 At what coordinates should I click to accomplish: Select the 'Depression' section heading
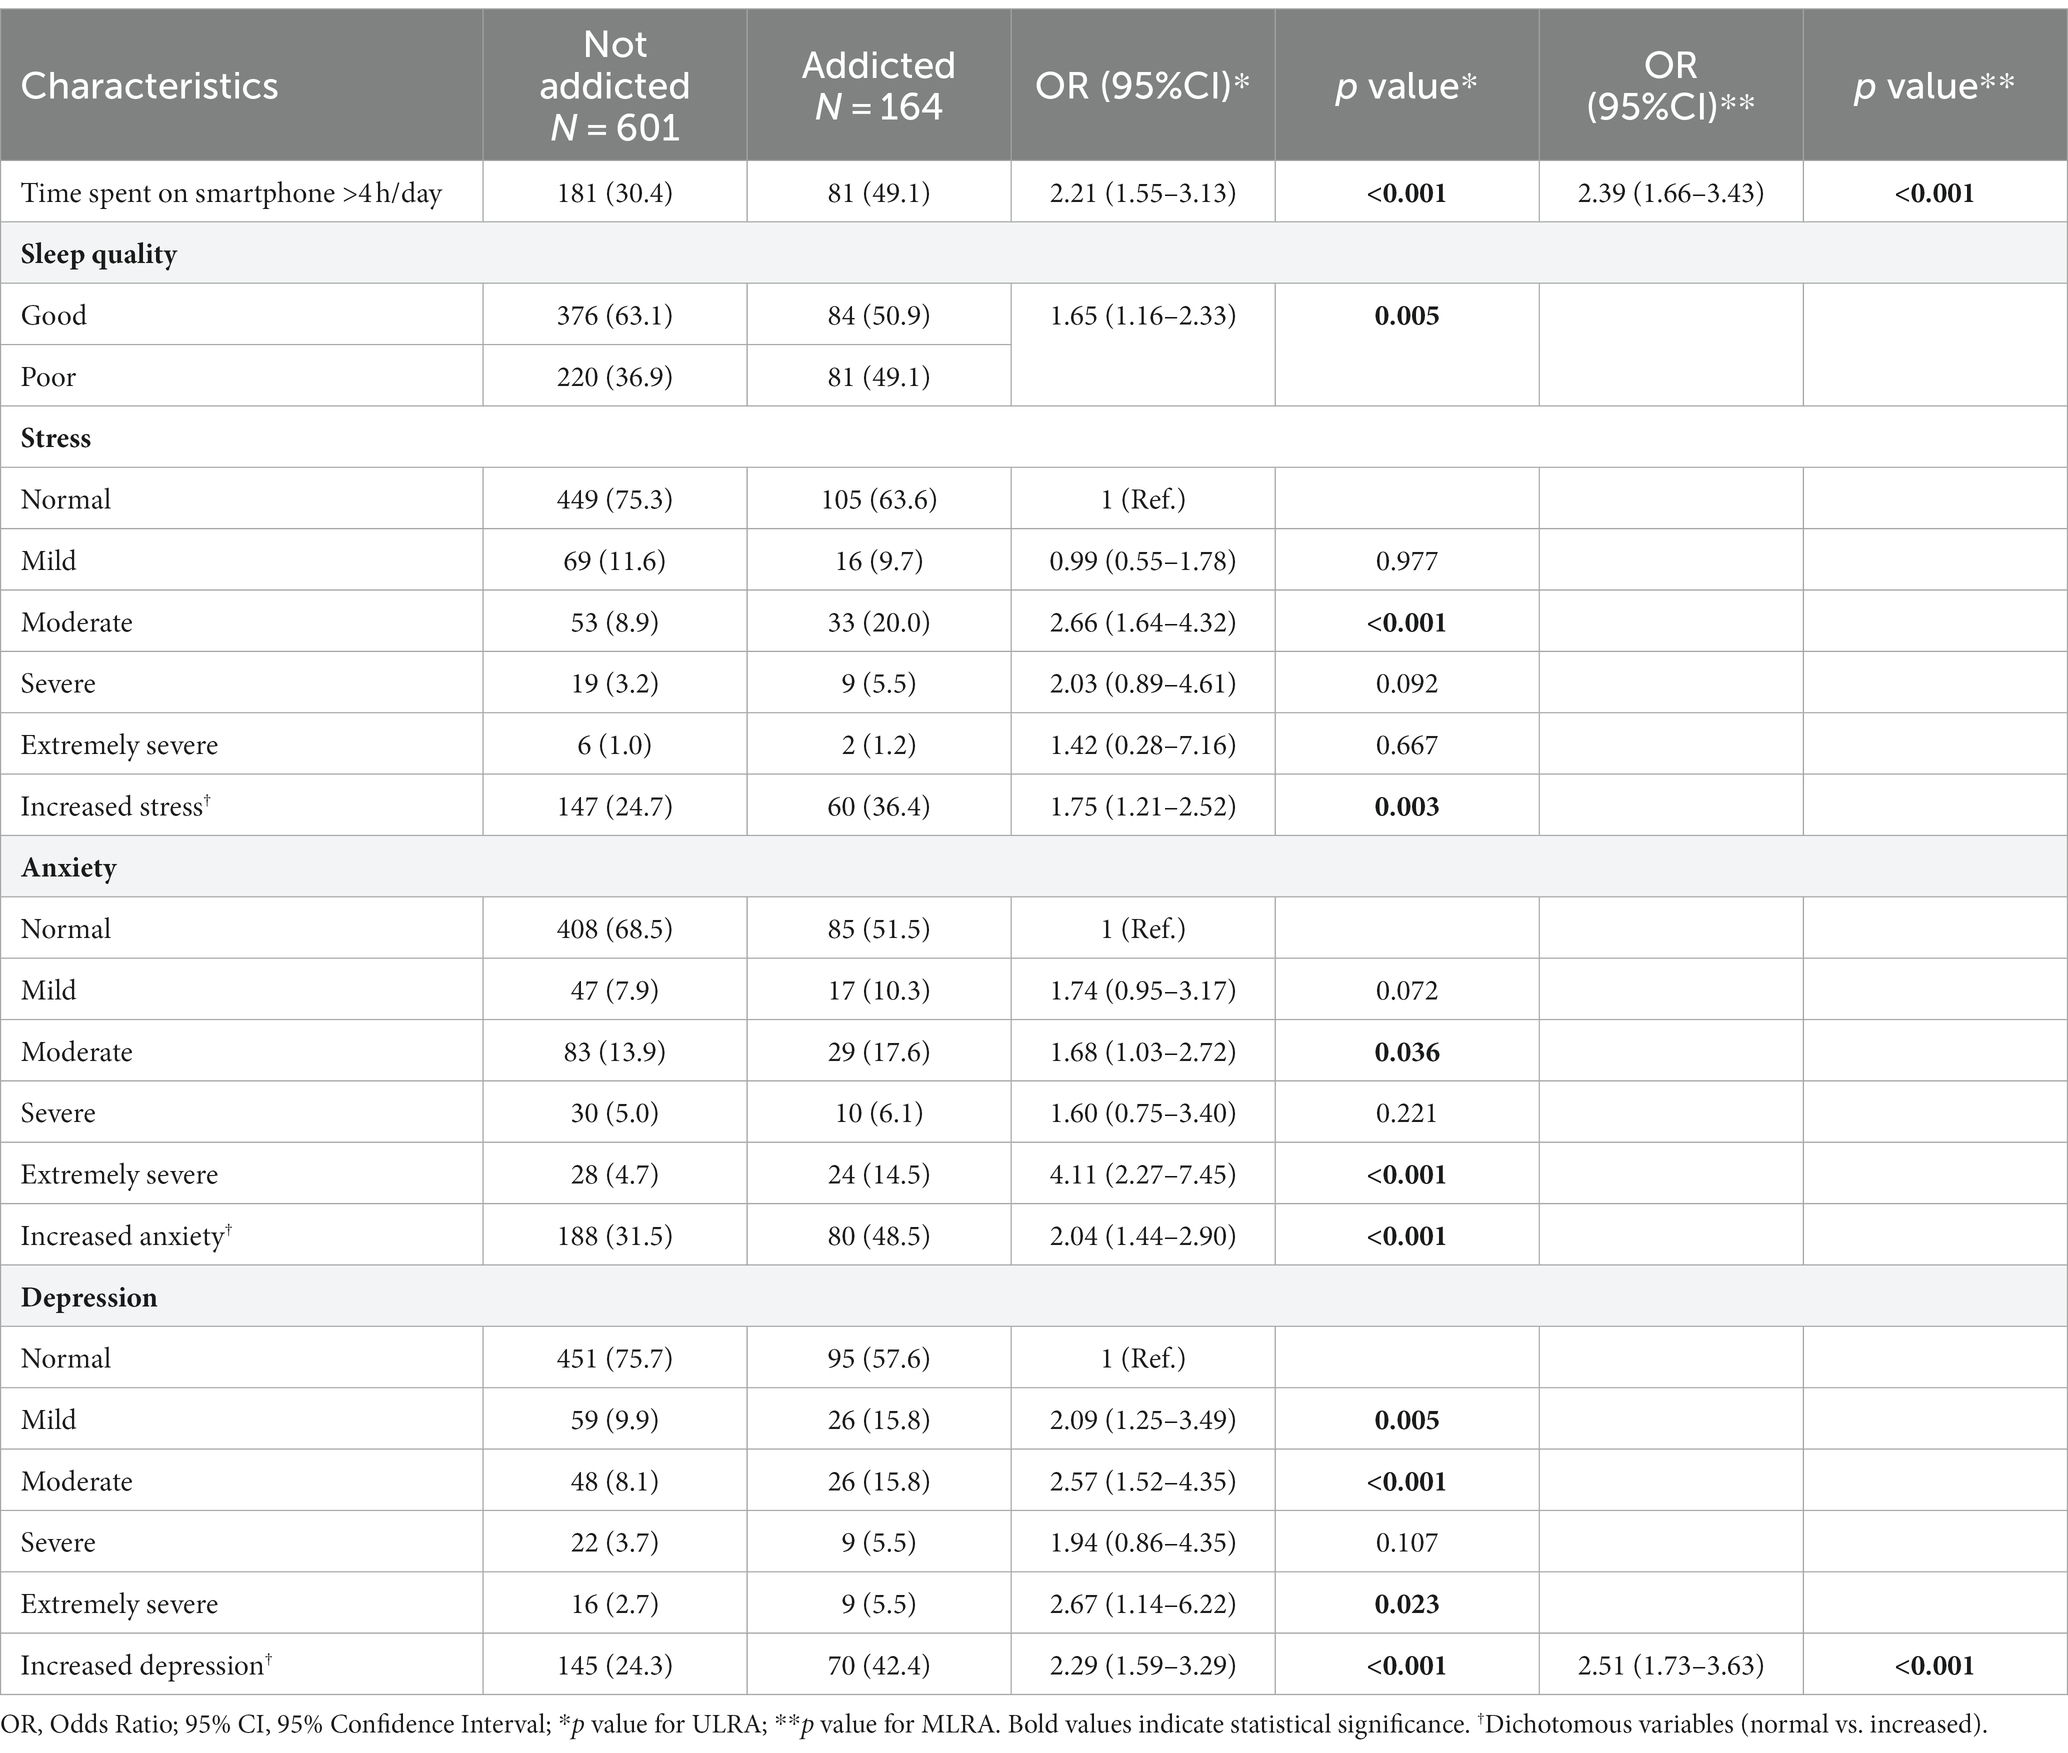(89, 1298)
